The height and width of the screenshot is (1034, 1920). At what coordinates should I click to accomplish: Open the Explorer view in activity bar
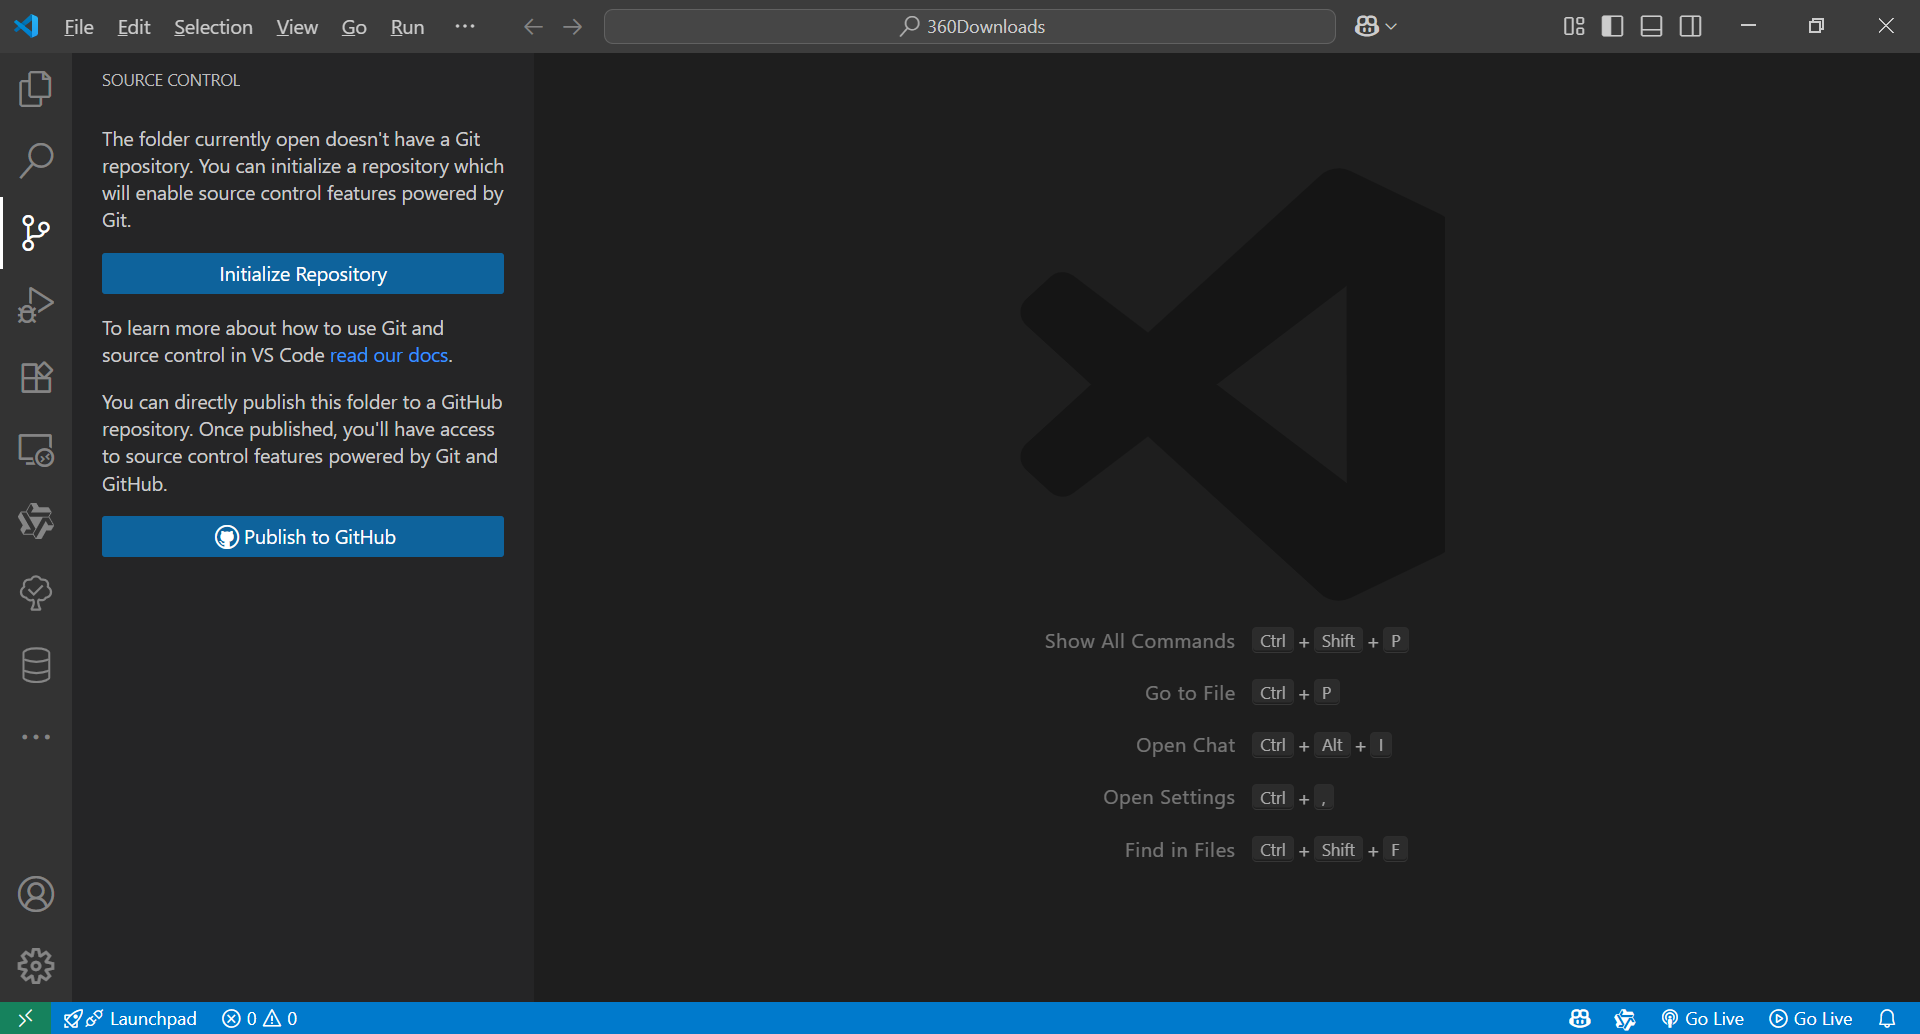click(x=36, y=89)
